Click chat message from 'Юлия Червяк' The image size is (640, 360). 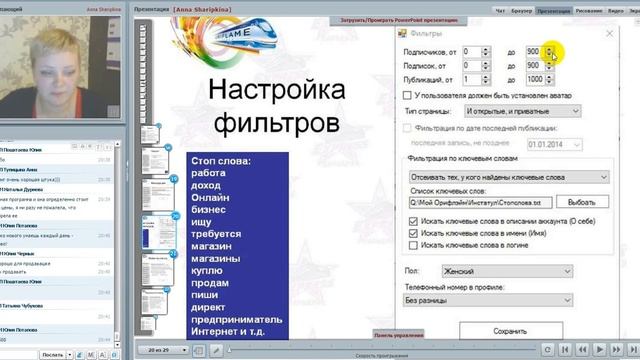click(56, 263)
